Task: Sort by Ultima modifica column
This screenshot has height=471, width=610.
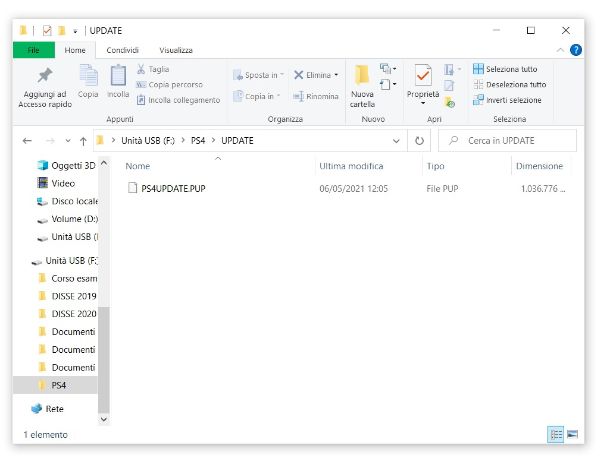Action: (x=351, y=166)
